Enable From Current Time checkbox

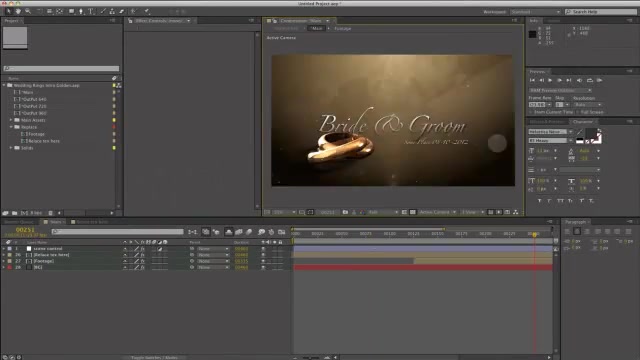(x=531, y=112)
